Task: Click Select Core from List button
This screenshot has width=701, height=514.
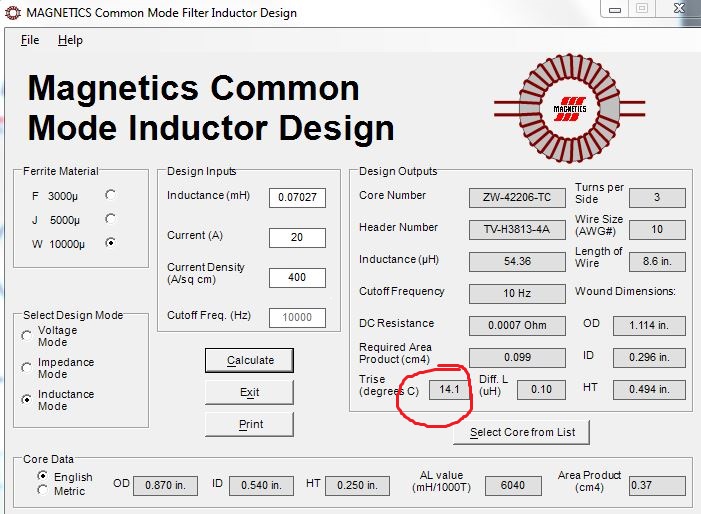Action: (522, 432)
